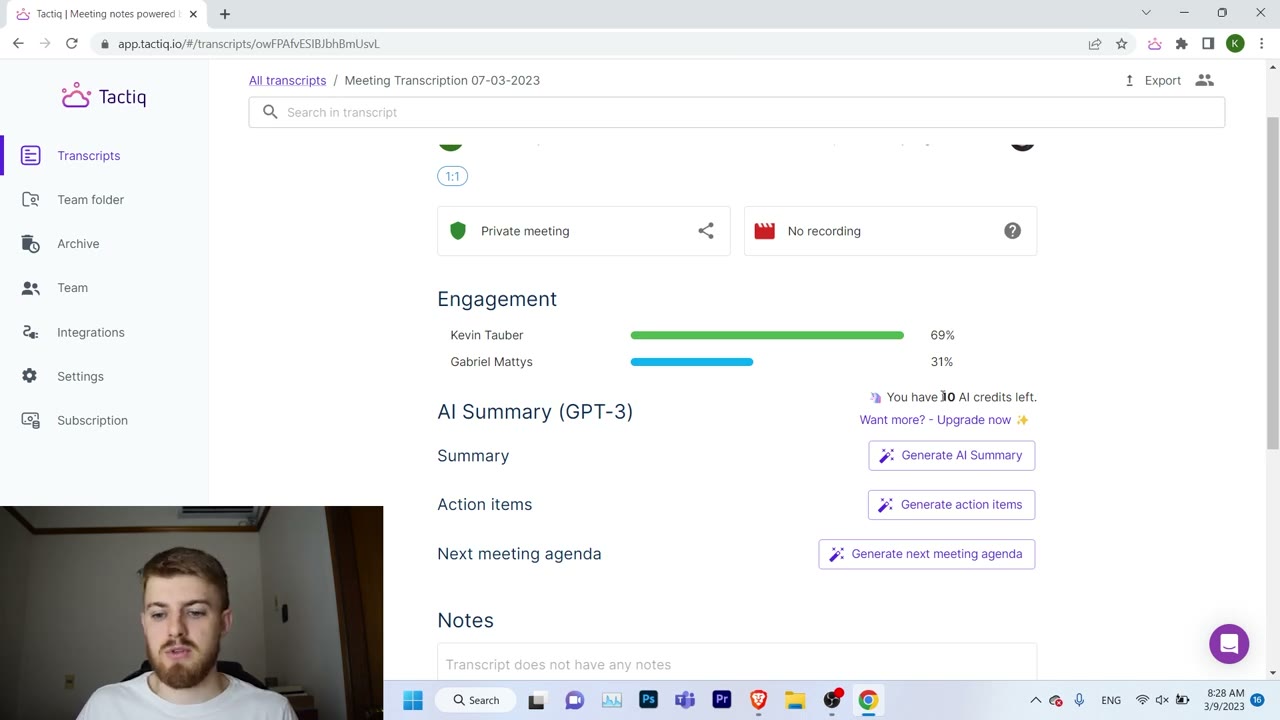Click Kevin Tauber's green engagement bar

767,335
